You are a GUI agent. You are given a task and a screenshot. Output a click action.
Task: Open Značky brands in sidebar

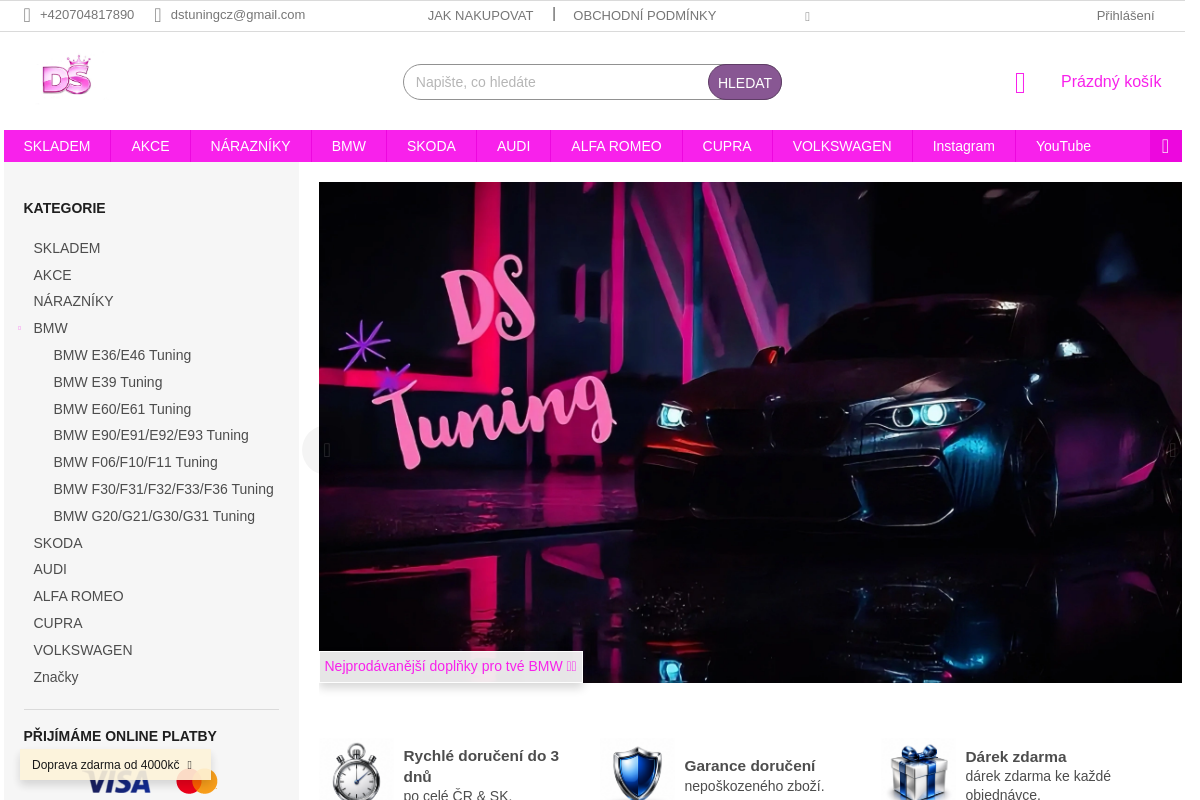(x=56, y=677)
